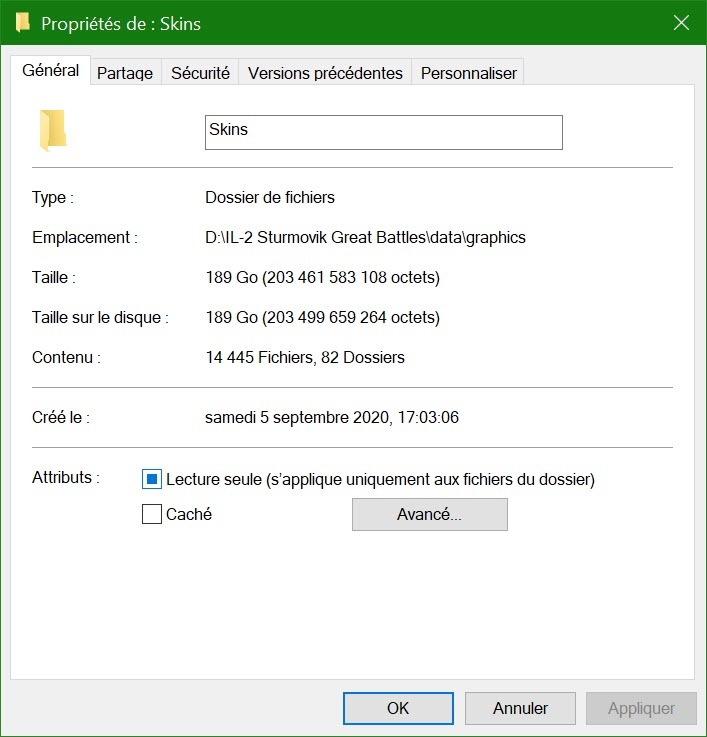Focus the Skins folder name field
Screen dimensions: 707x737
[384, 133]
